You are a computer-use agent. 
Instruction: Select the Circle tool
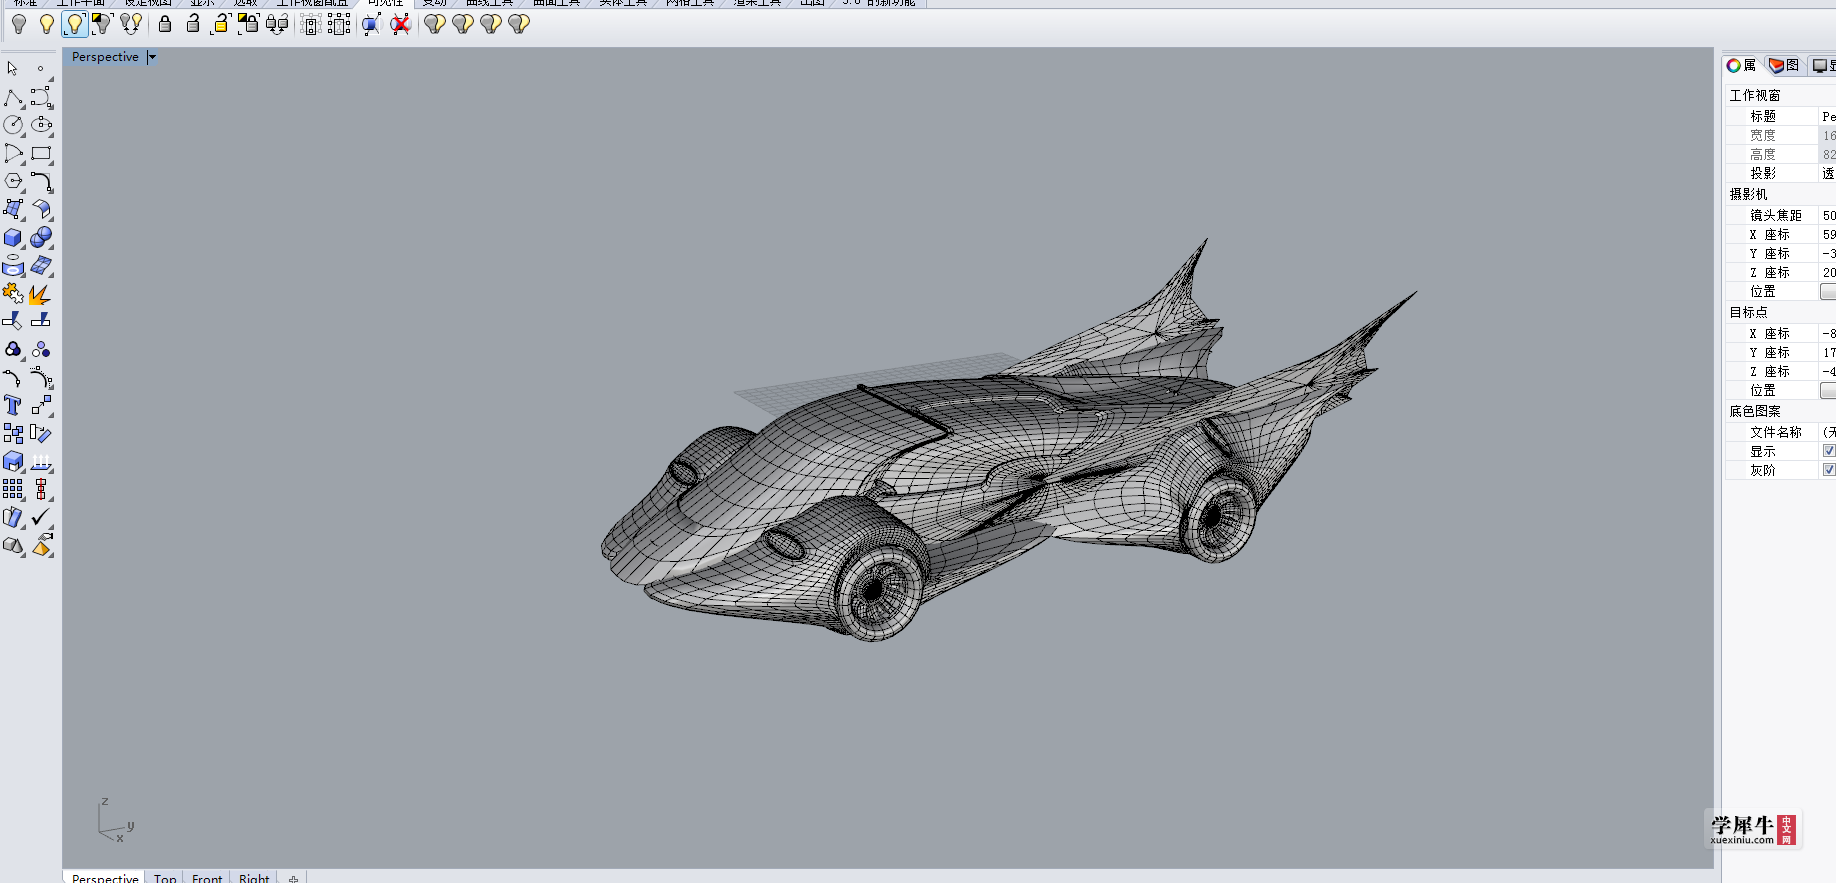13,125
